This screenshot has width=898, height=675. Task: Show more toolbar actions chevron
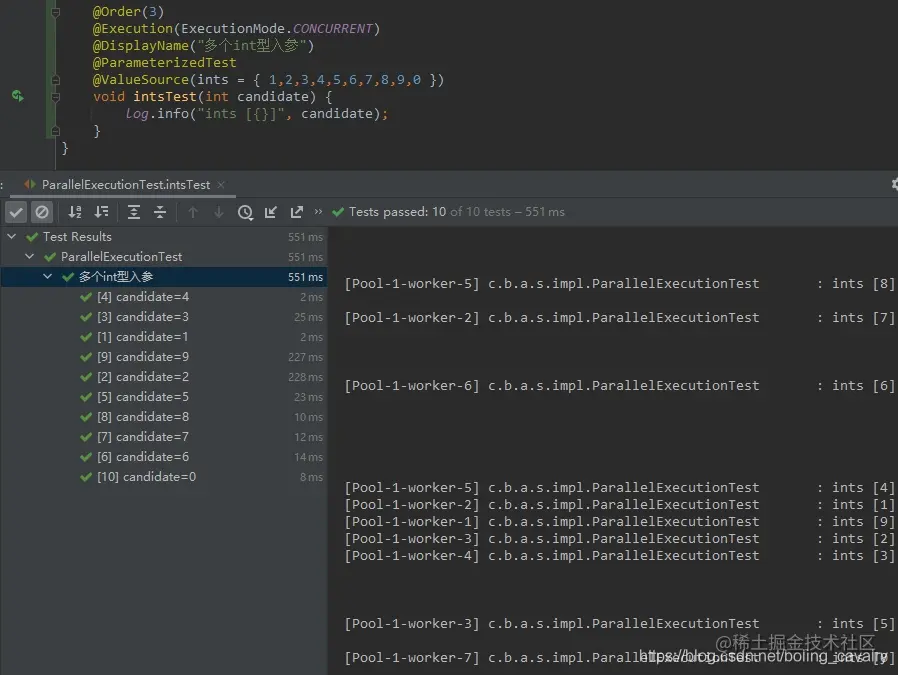[318, 212]
